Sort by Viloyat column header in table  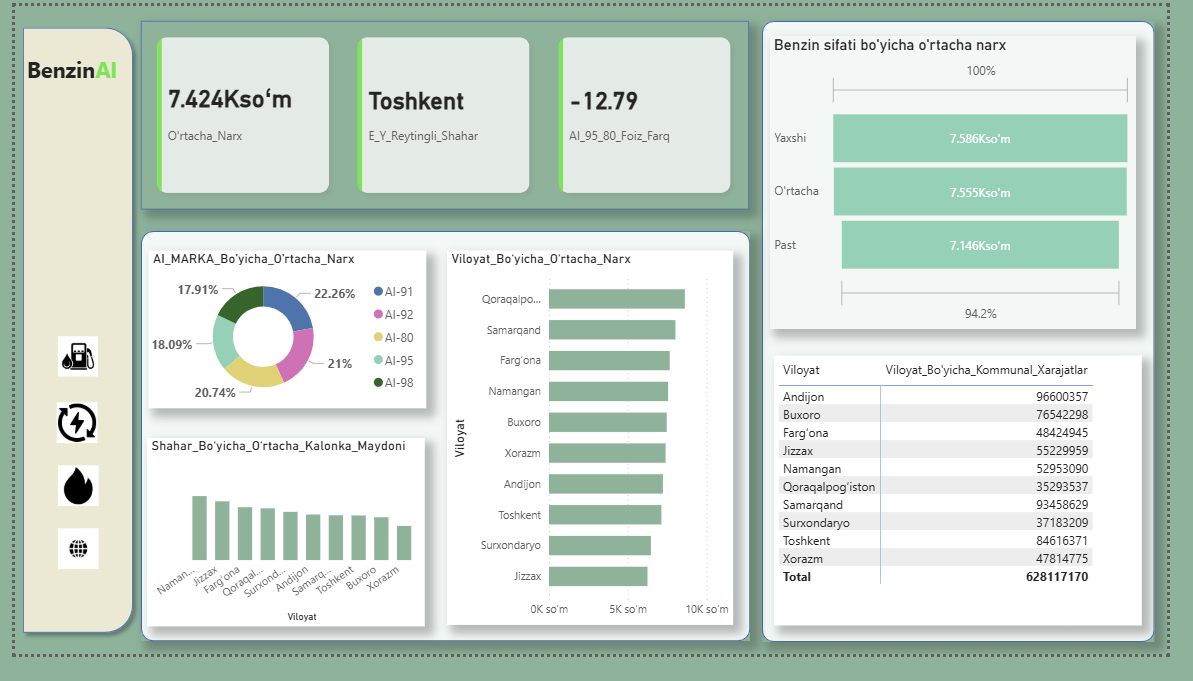800,370
